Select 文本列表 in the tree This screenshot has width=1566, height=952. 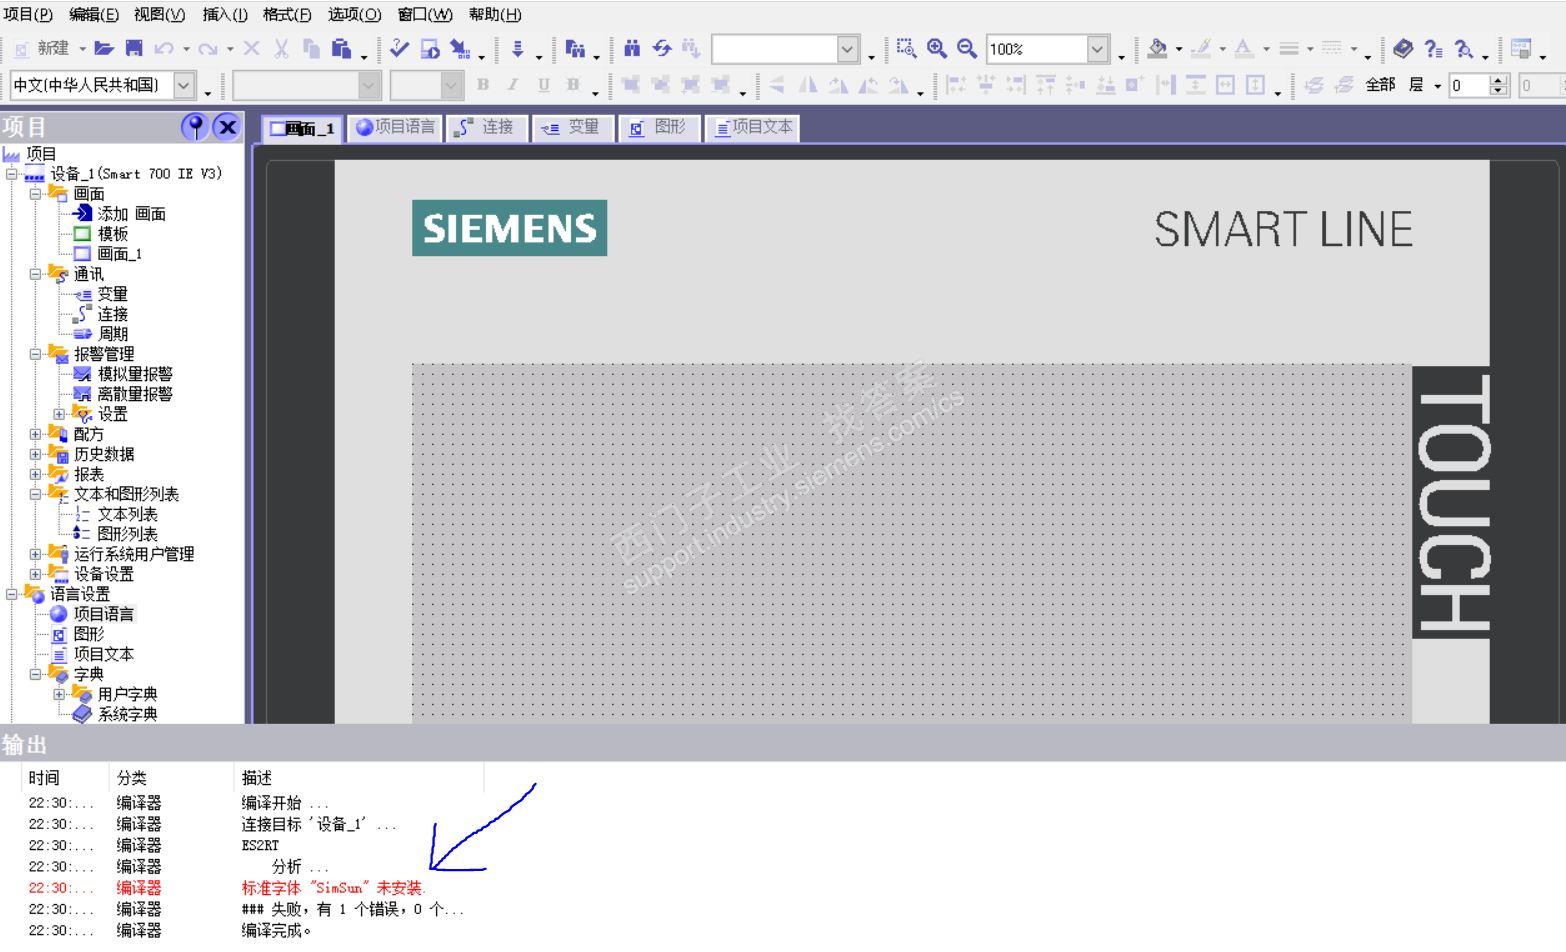point(127,514)
